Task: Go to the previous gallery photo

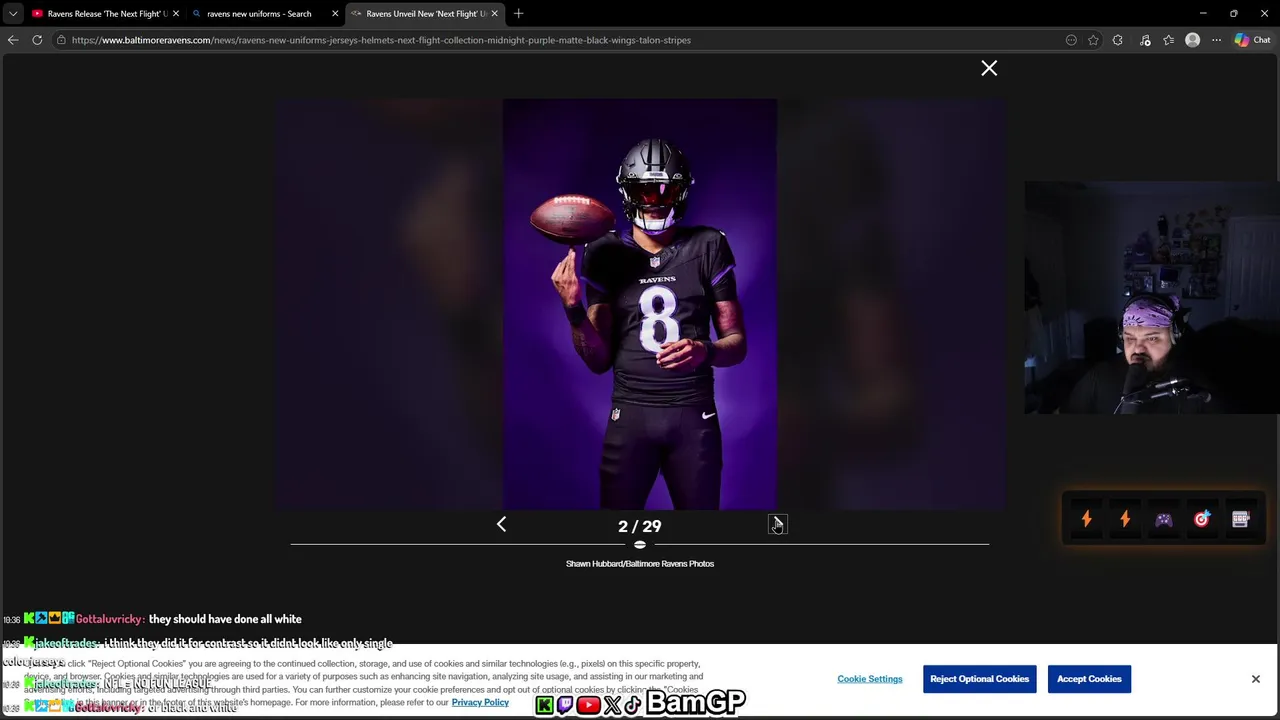Action: pyautogui.click(x=501, y=524)
